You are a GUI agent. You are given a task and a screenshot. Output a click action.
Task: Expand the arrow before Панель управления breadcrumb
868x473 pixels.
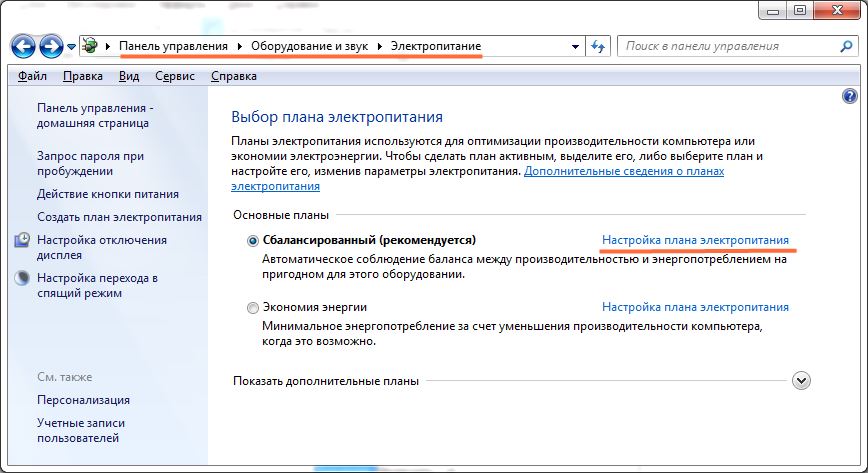[107, 47]
